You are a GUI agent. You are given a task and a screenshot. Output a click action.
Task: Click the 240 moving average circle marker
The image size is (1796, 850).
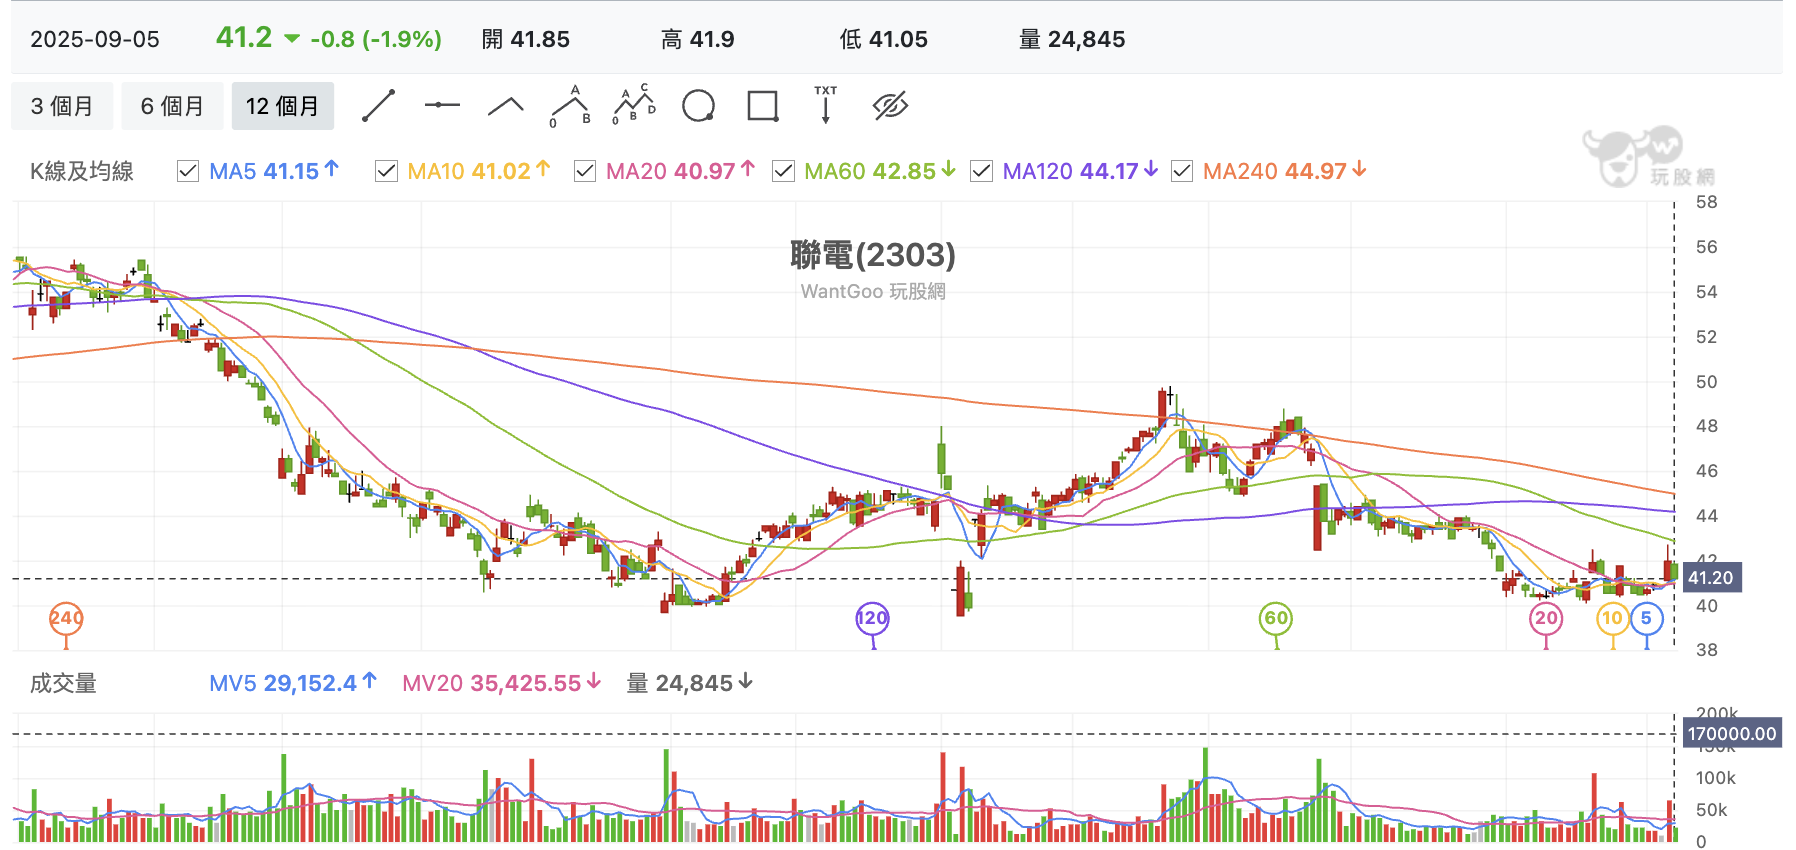66,618
